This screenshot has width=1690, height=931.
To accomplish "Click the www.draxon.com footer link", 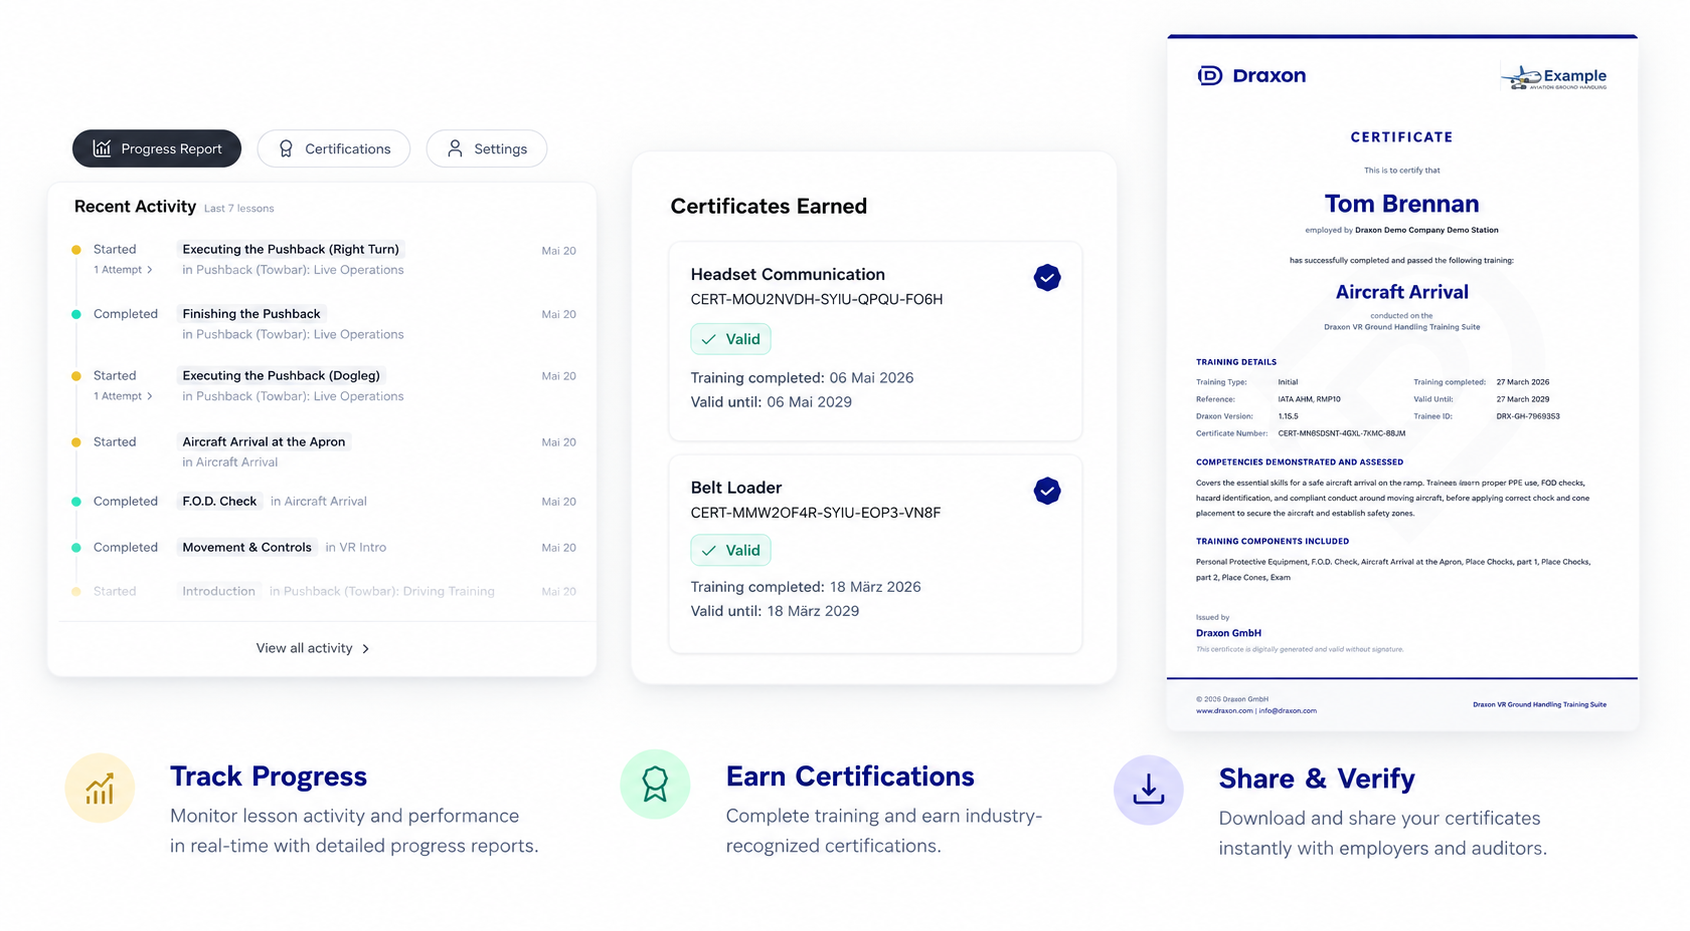I will coord(1224,711).
